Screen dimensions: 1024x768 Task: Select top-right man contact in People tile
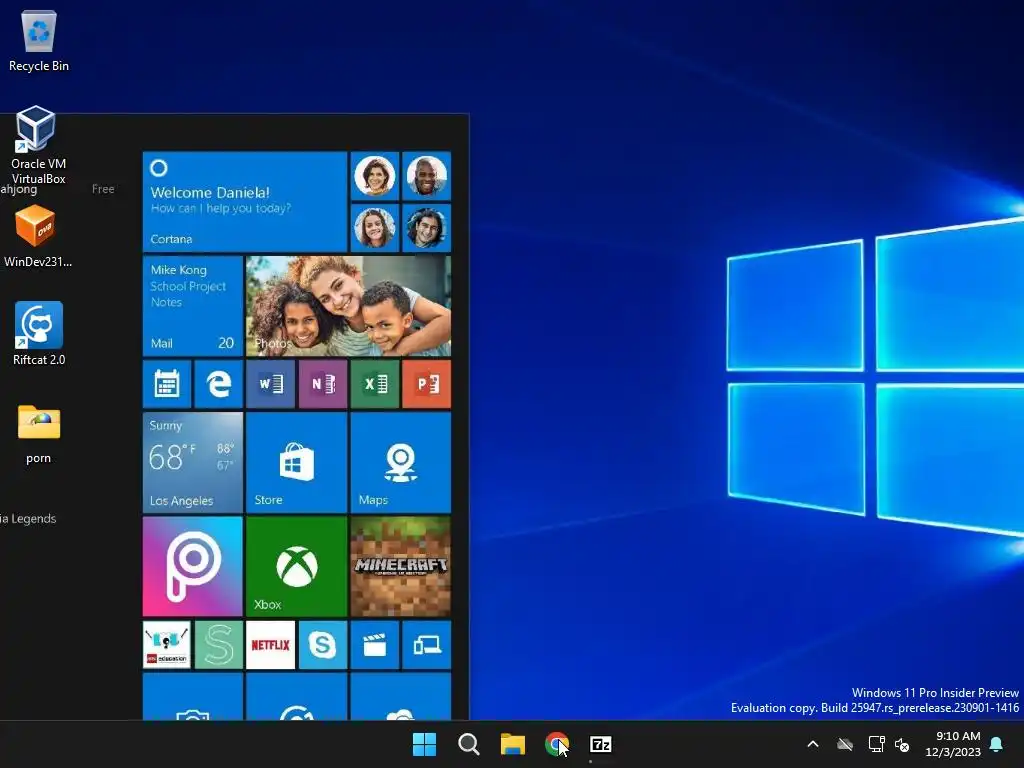(427, 176)
